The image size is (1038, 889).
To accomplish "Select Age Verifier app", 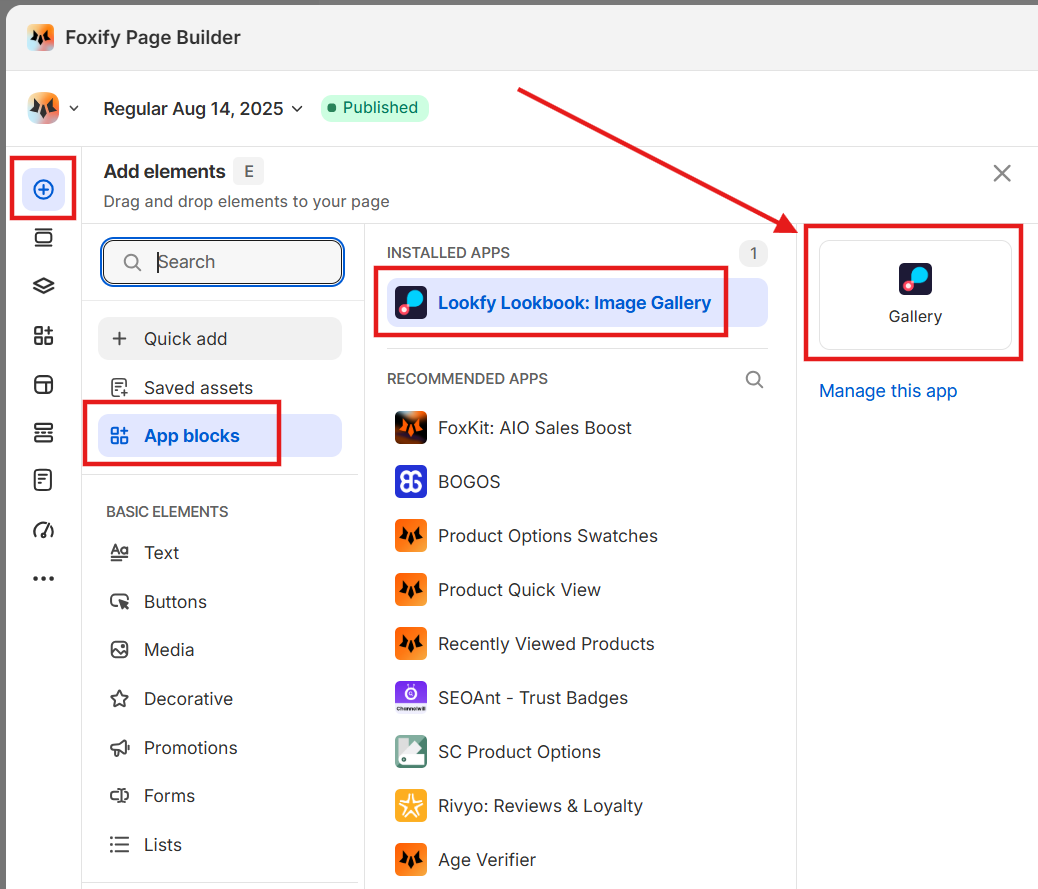I will 577,860.
